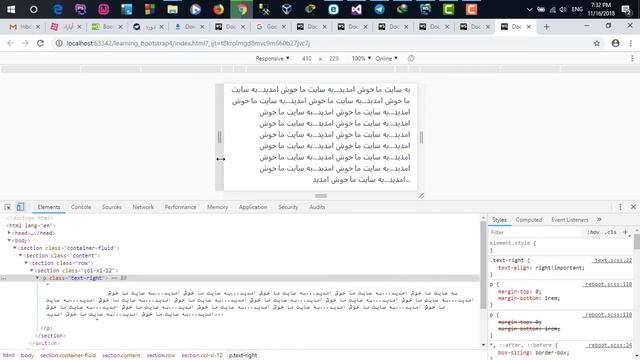Viewport: 640px width, 360px height.
Task: Collapse the section col-xl-12 node
Action: pos(32,270)
